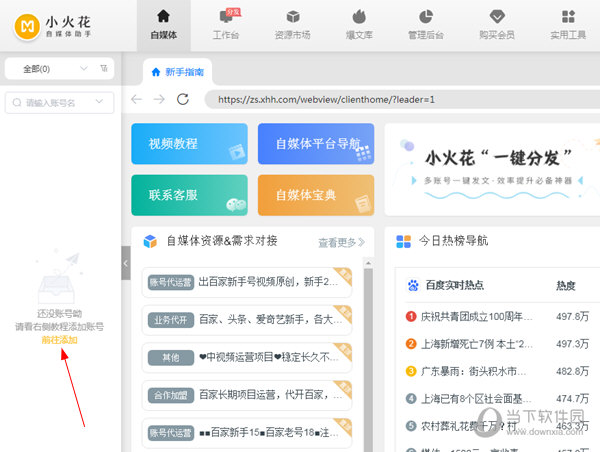The image size is (600, 452).
Task: Open listing 中视频运营项目
Action: coord(247,357)
